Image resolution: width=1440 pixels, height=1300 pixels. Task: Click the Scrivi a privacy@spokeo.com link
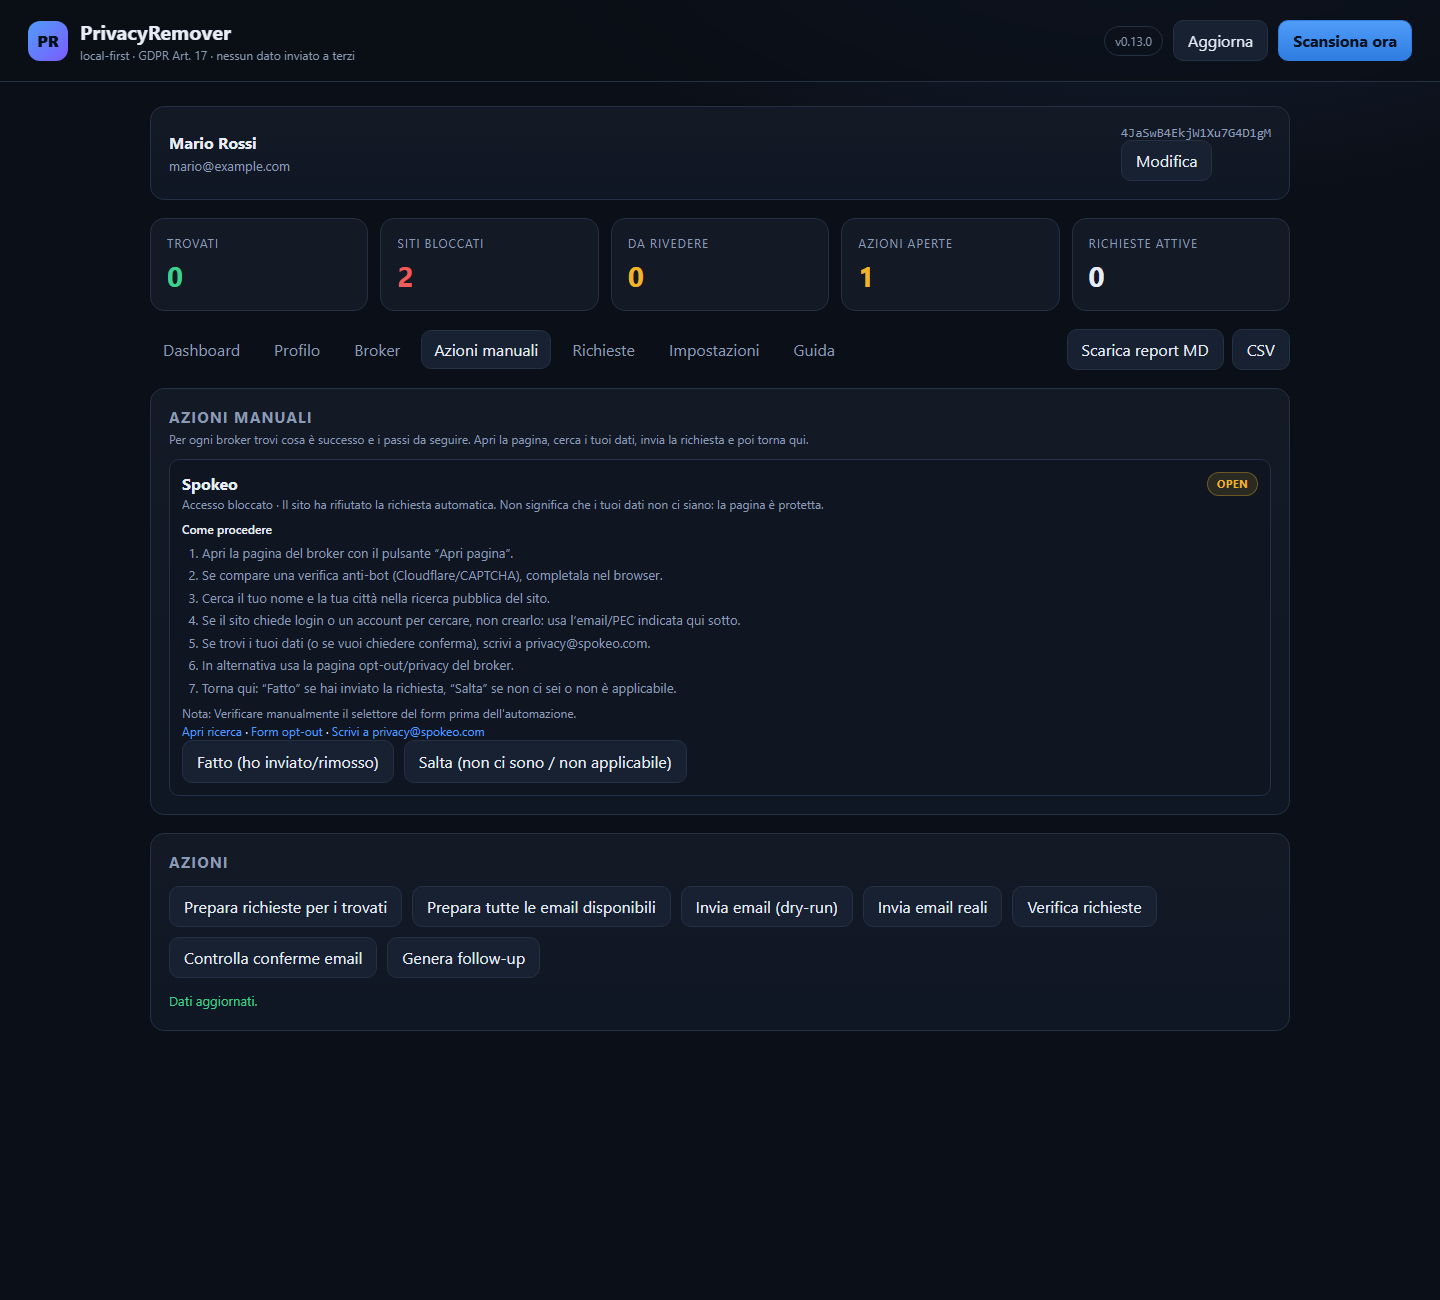pos(408,732)
